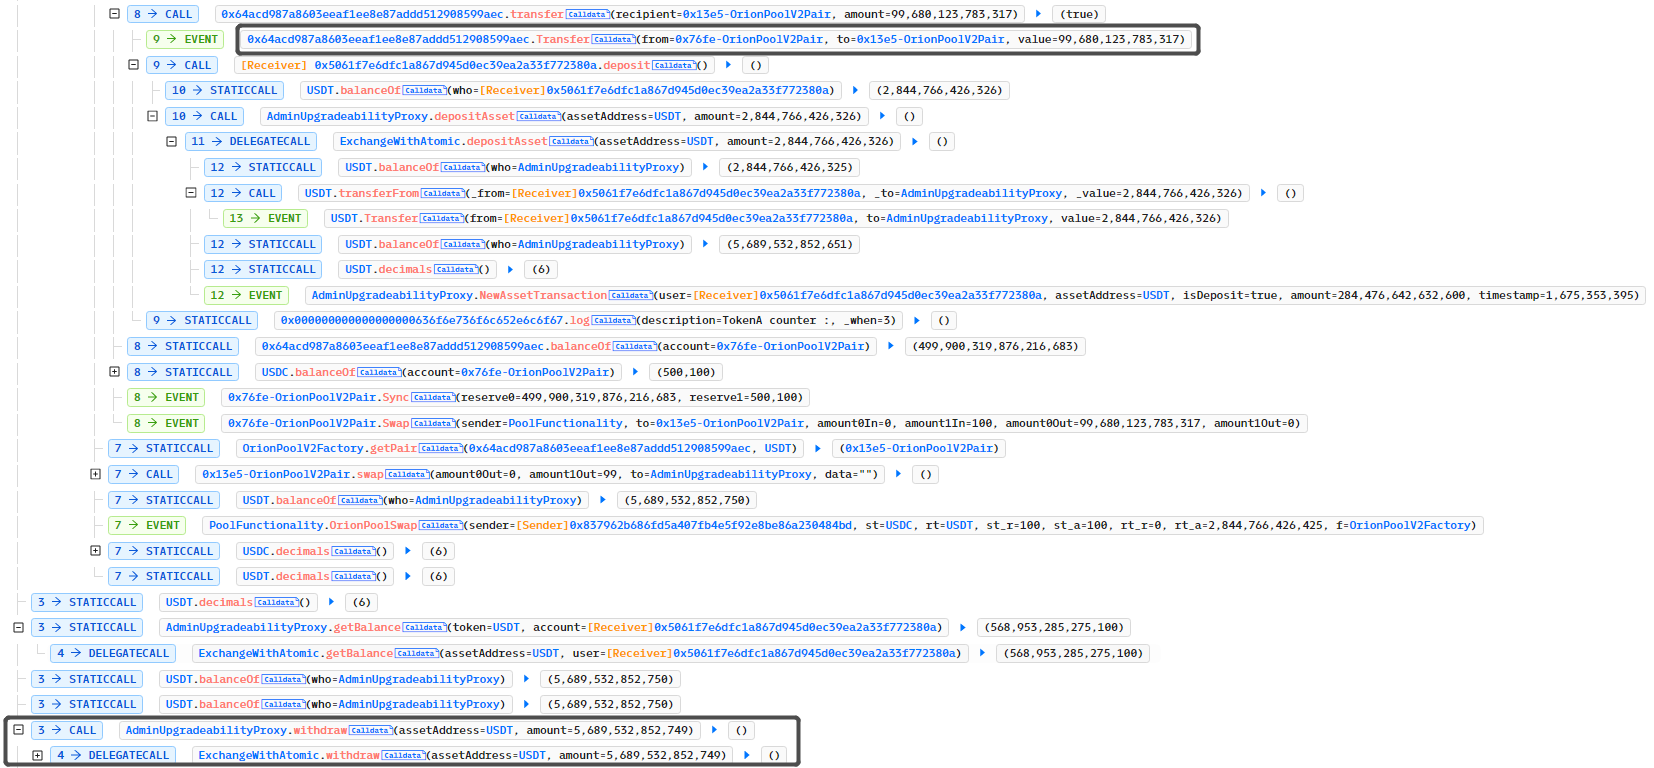Open Calldata badge for NewAssetTransaction event
This screenshot has height=768, width=1654.
click(x=630, y=296)
